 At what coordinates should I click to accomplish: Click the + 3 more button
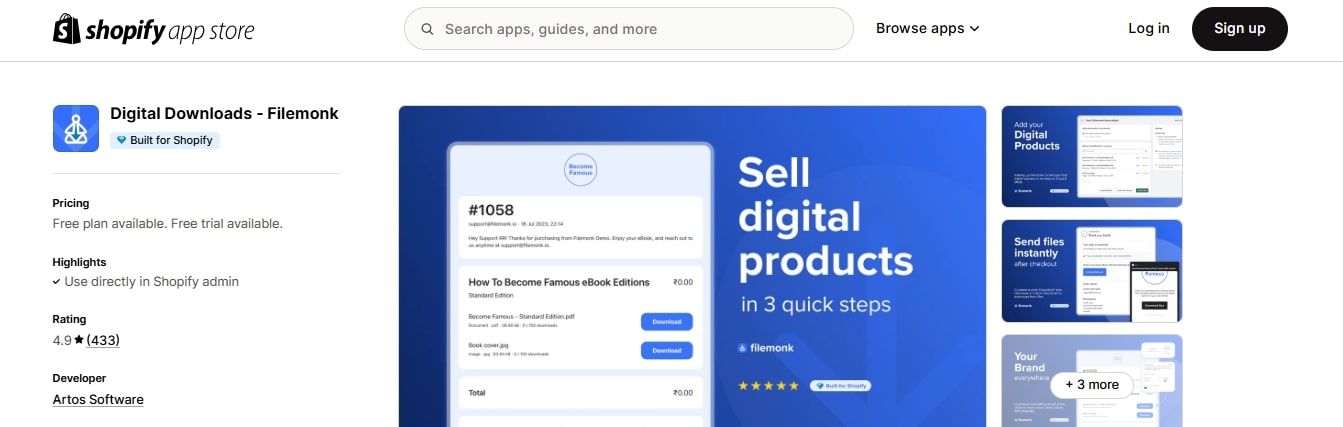tap(1092, 384)
